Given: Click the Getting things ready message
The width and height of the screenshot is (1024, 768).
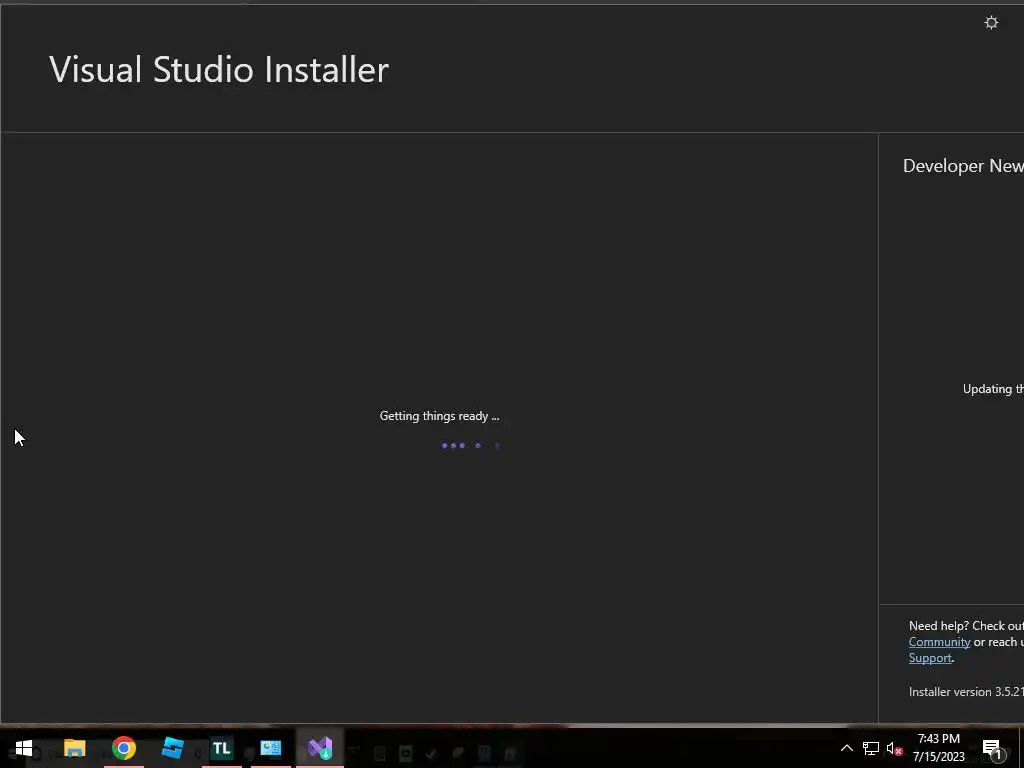Looking at the screenshot, I should [439, 416].
